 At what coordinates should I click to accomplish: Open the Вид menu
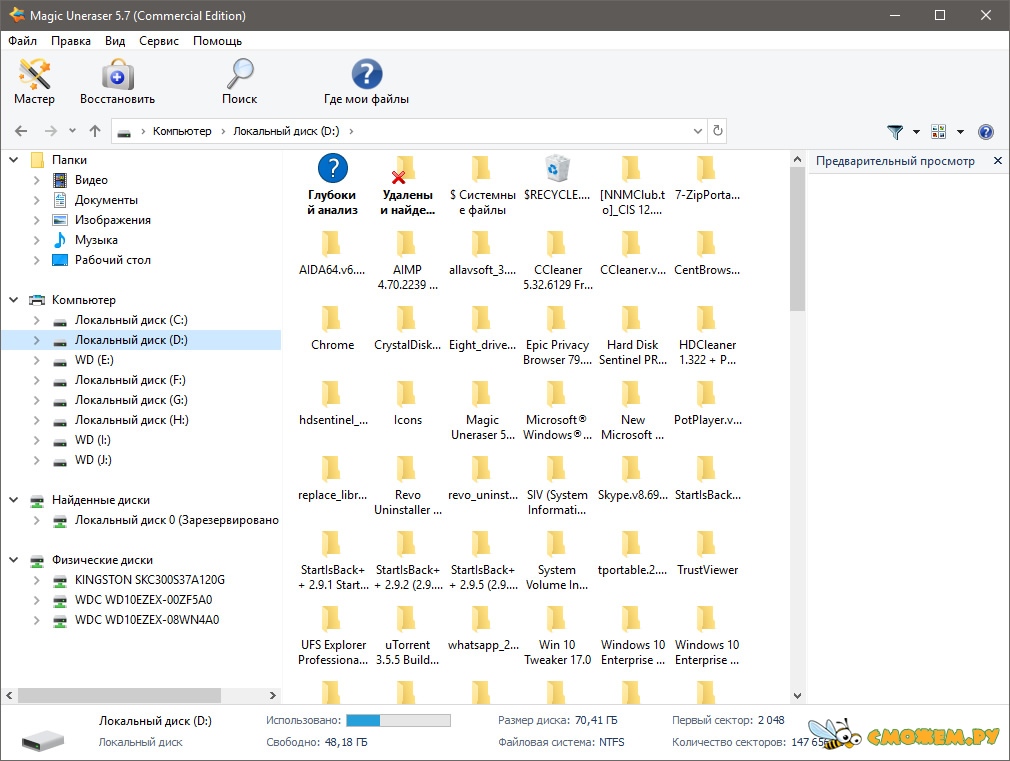[115, 41]
